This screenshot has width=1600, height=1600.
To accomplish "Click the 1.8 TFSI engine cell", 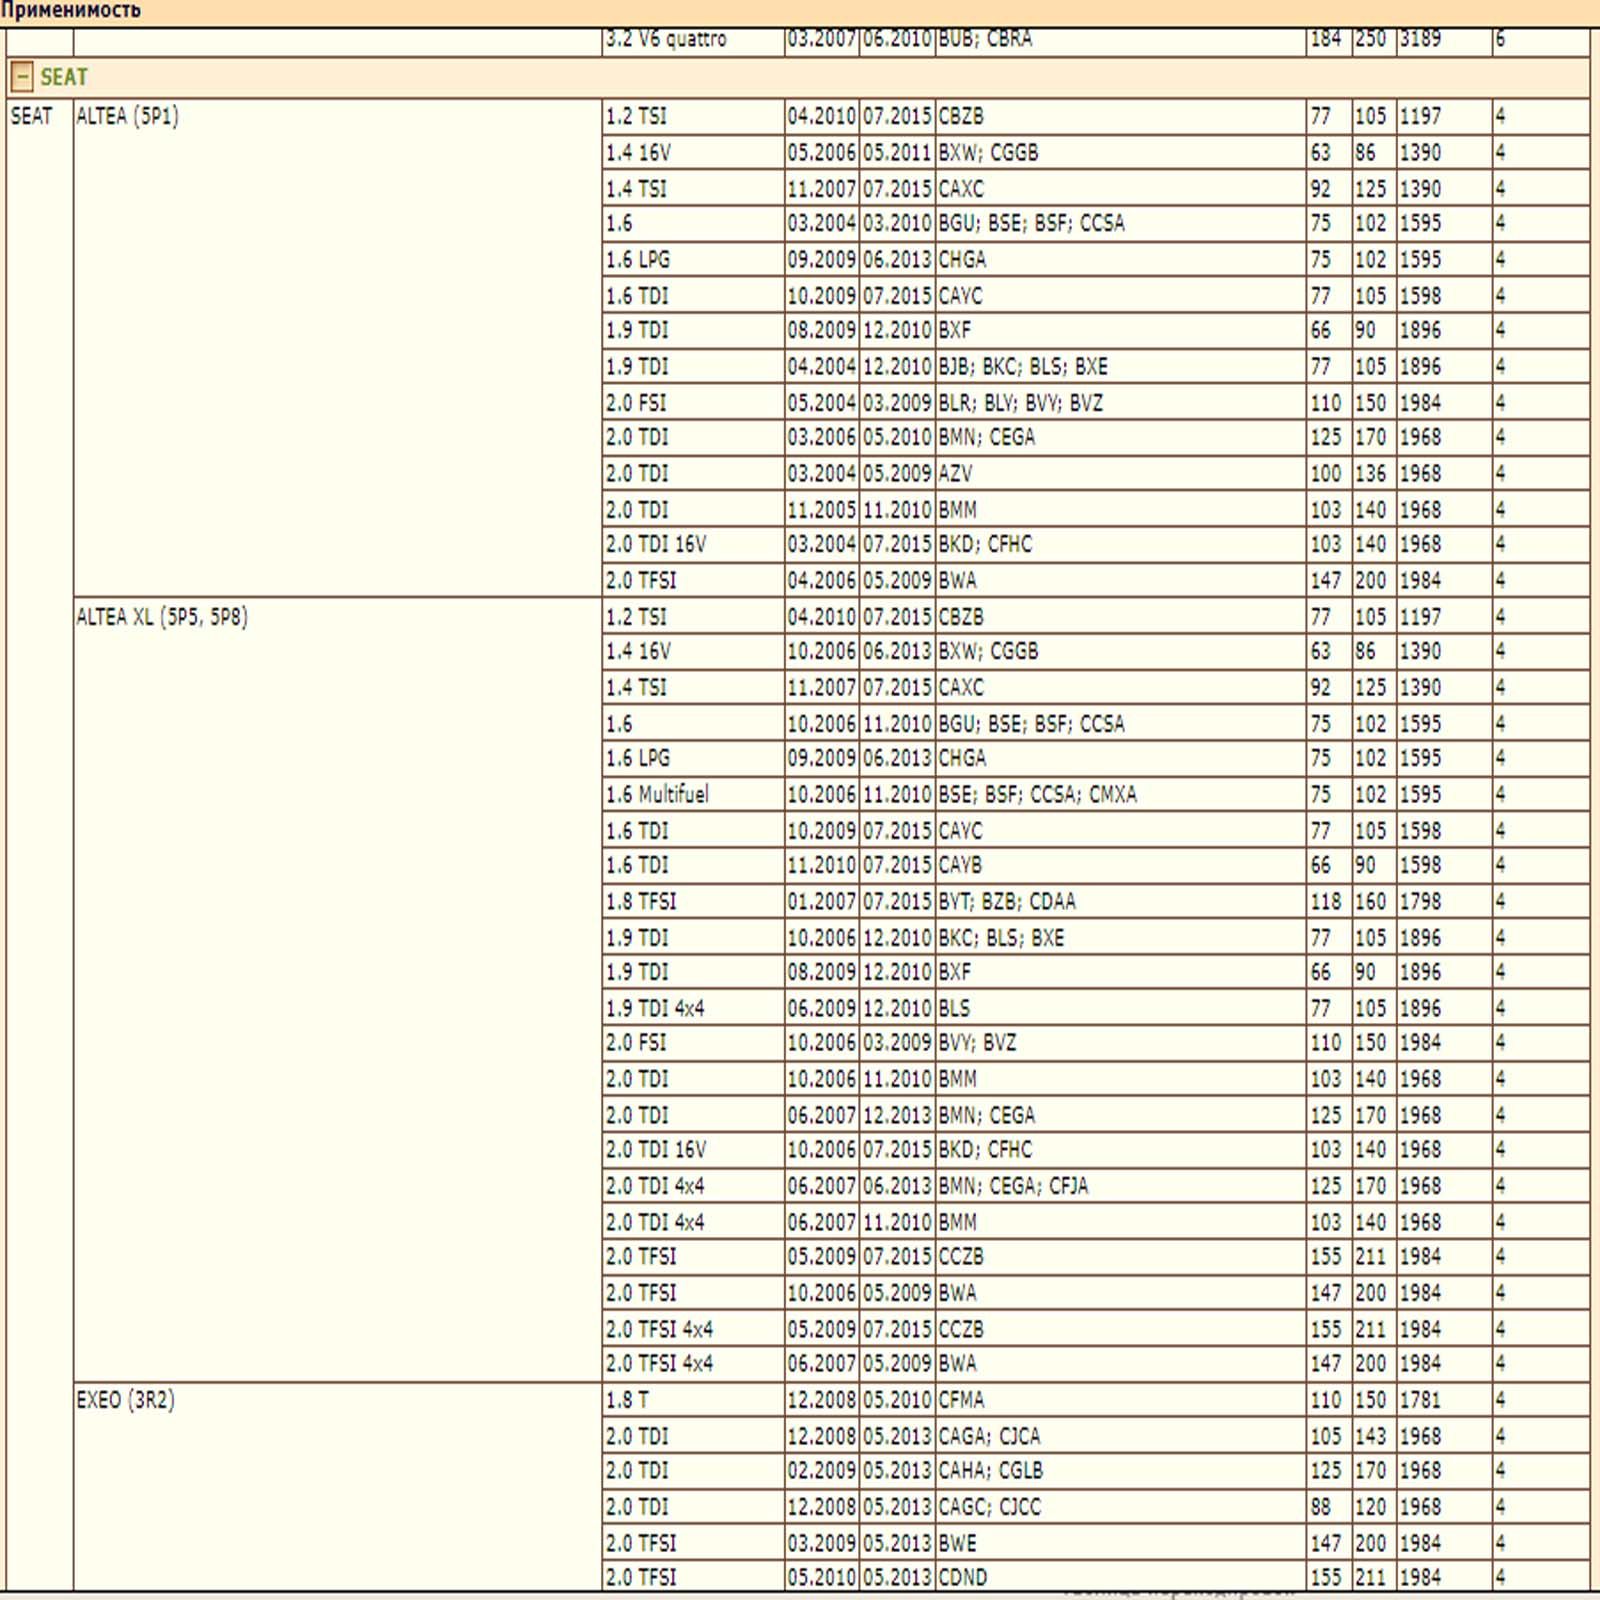I will [641, 902].
